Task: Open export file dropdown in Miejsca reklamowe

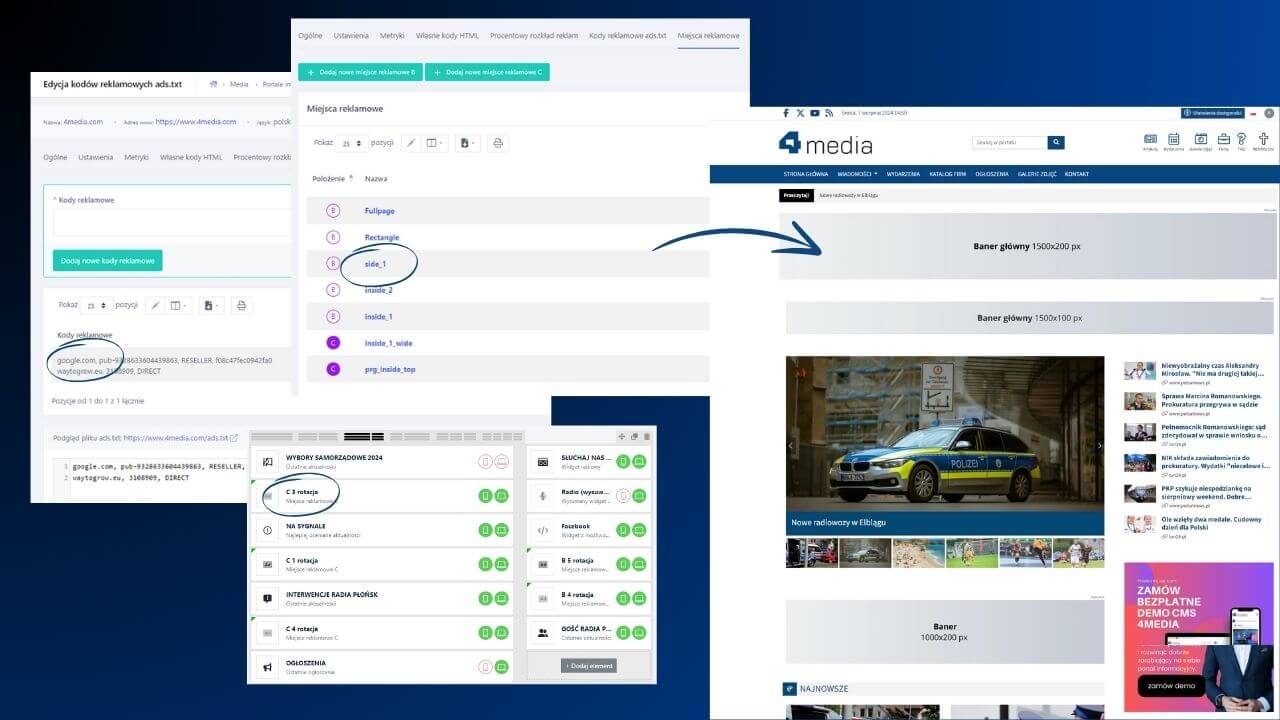Action: [x=467, y=143]
